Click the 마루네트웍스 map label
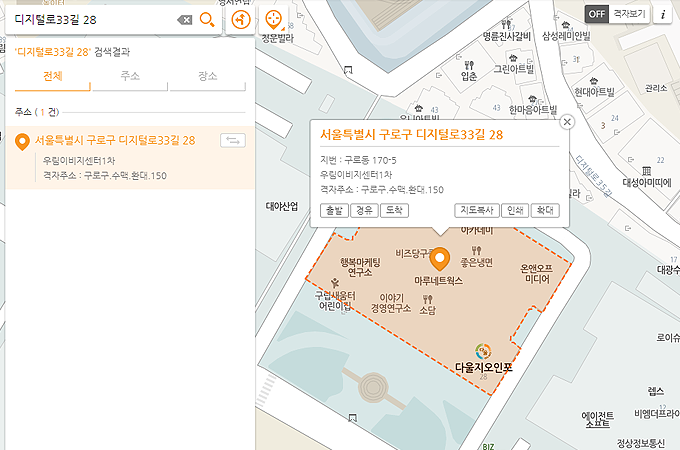The width and height of the screenshot is (680, 450). coord(438,281)
